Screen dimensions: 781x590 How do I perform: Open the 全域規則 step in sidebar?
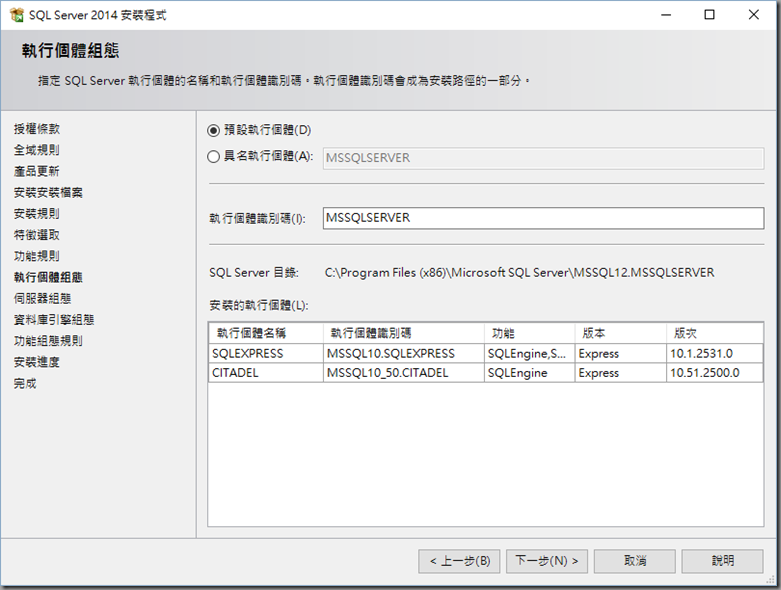pos(37,150)
